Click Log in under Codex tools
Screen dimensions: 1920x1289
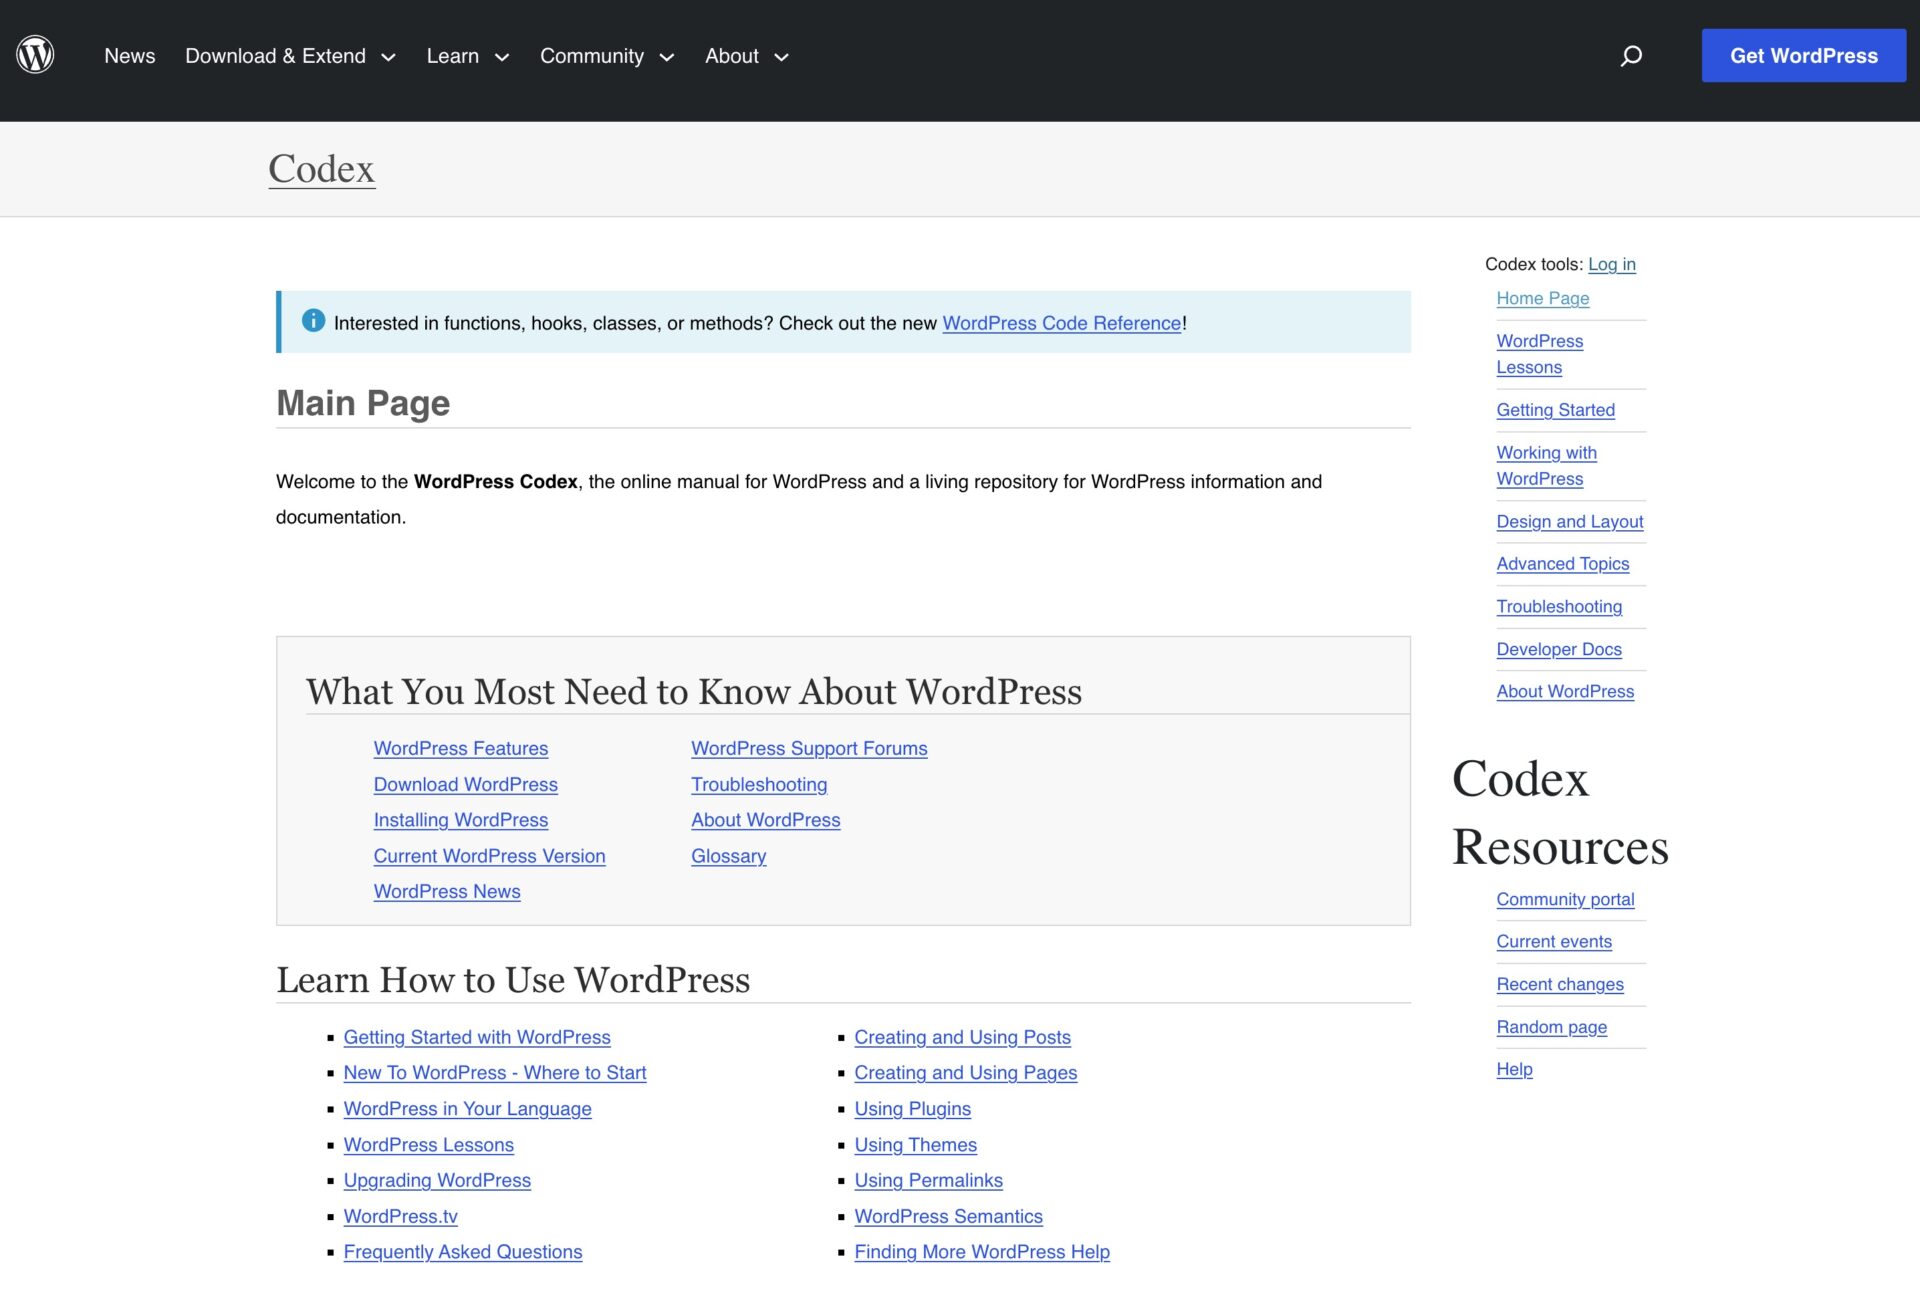[1612, 264]
